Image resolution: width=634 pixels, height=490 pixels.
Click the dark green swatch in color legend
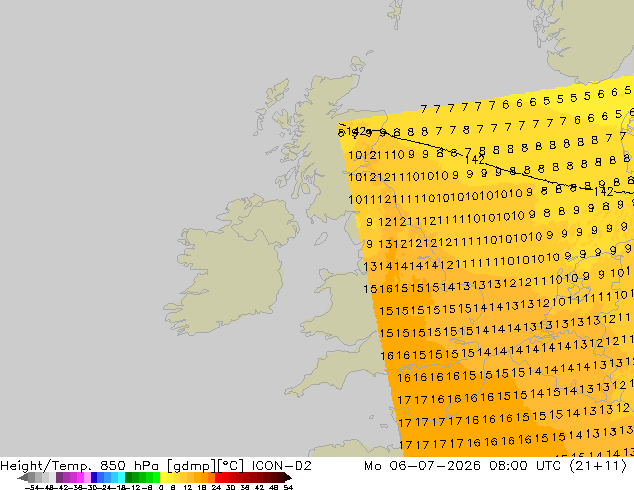point(129,477)
